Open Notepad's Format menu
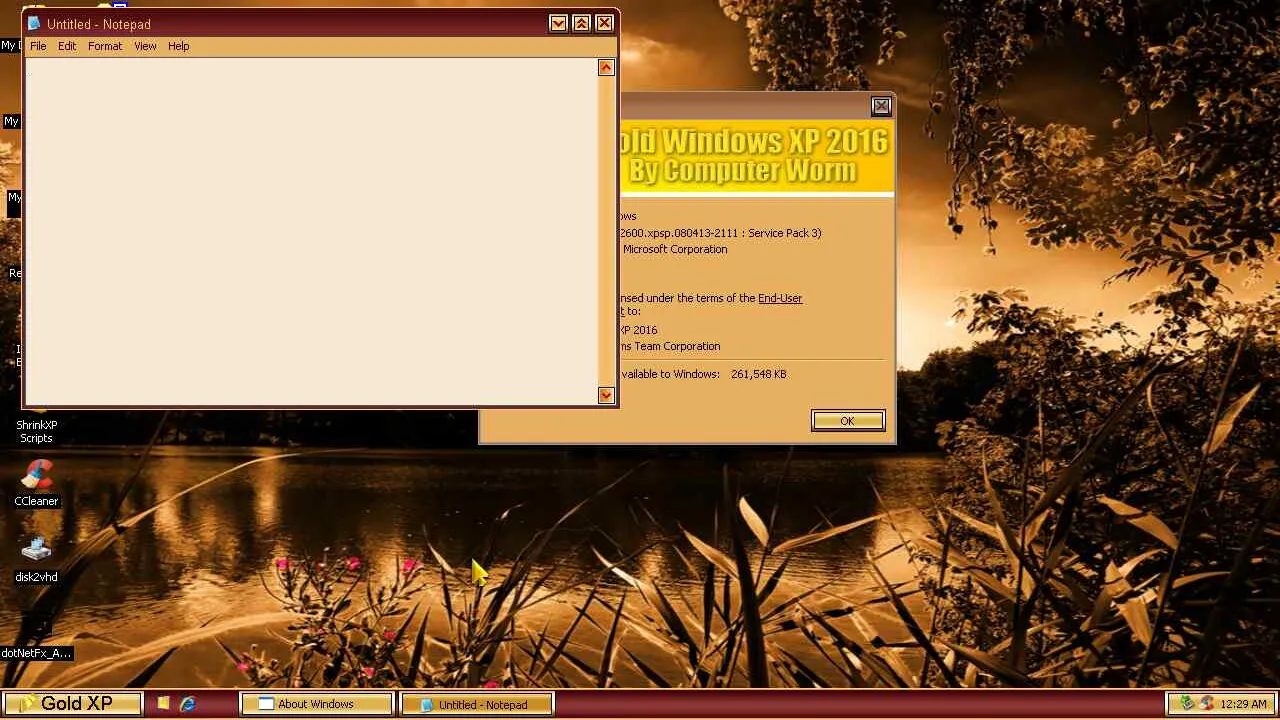Viewport: 1280px width, 720px height. click(x=105, y=46)
